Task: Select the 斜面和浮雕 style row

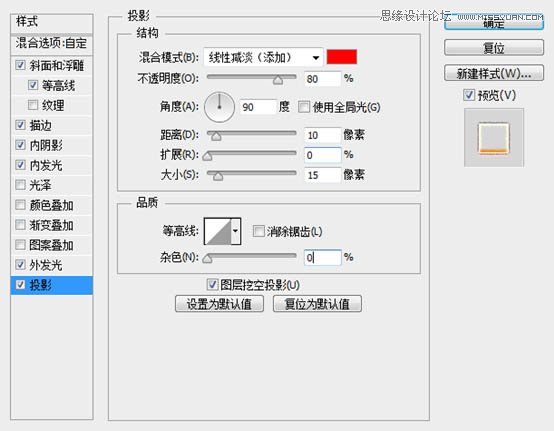Action: [52, 65]
